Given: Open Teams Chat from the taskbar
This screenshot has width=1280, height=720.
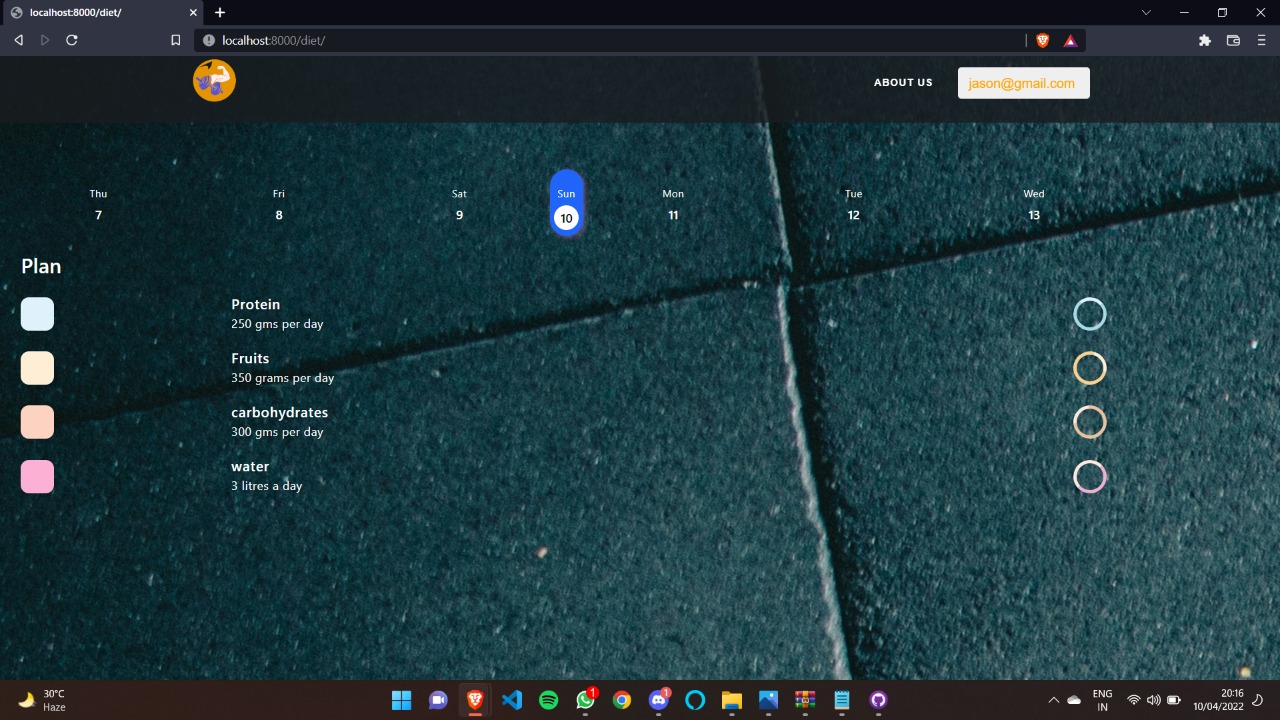Looking at the screenshot, I should (438, 700).
